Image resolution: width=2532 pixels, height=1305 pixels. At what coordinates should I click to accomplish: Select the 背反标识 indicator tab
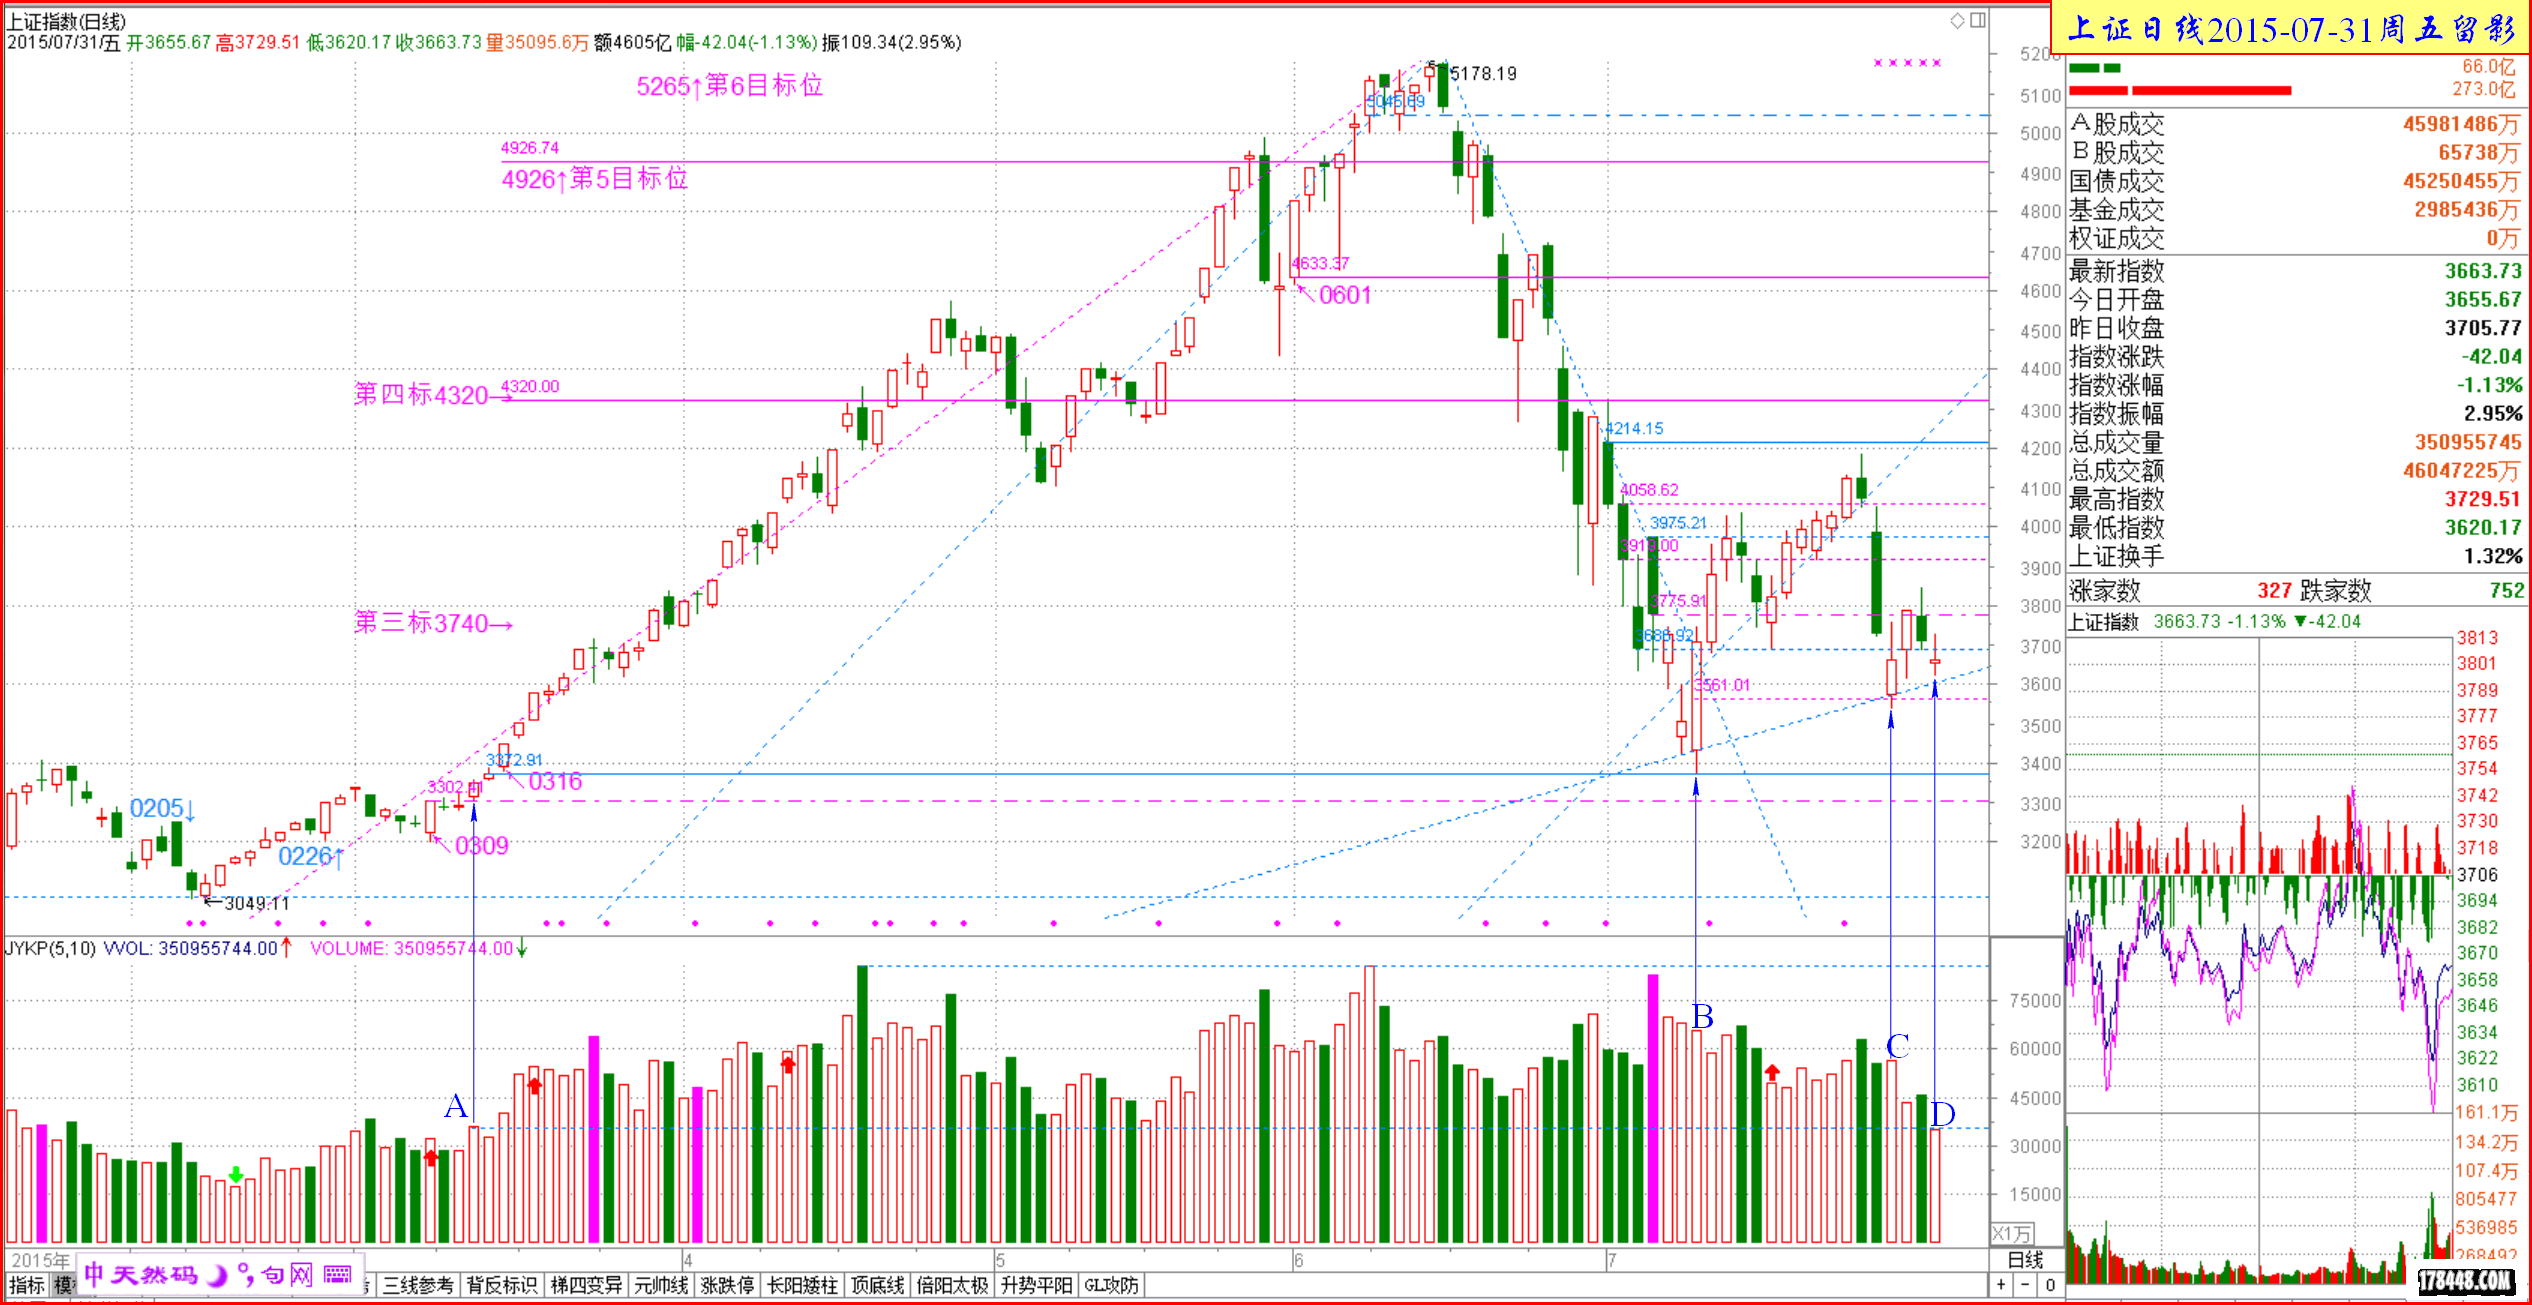coord(502,1285)
